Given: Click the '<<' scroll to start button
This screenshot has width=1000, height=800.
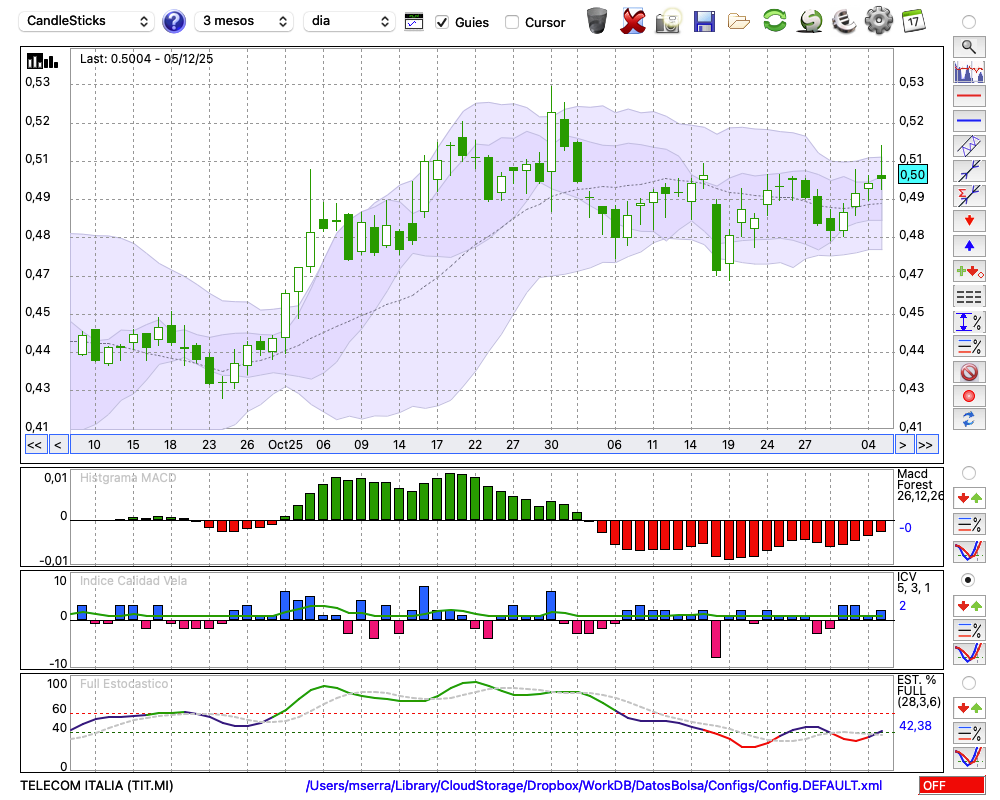Looking at the screenshot, I should click(x=34, y=445).
